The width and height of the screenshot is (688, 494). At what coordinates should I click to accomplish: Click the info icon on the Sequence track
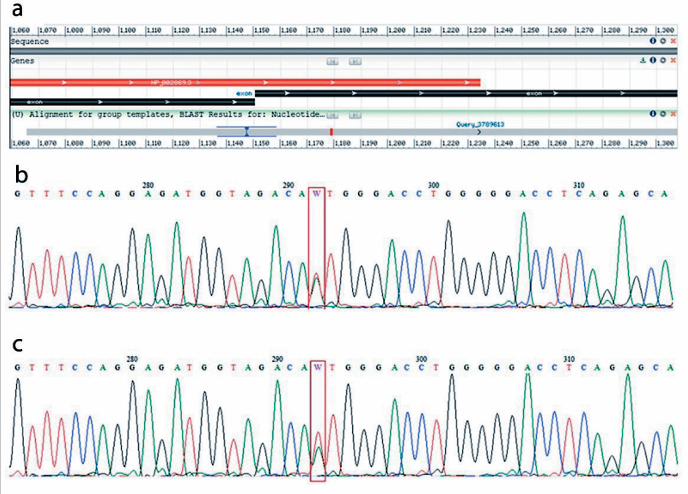pos(652,42)
